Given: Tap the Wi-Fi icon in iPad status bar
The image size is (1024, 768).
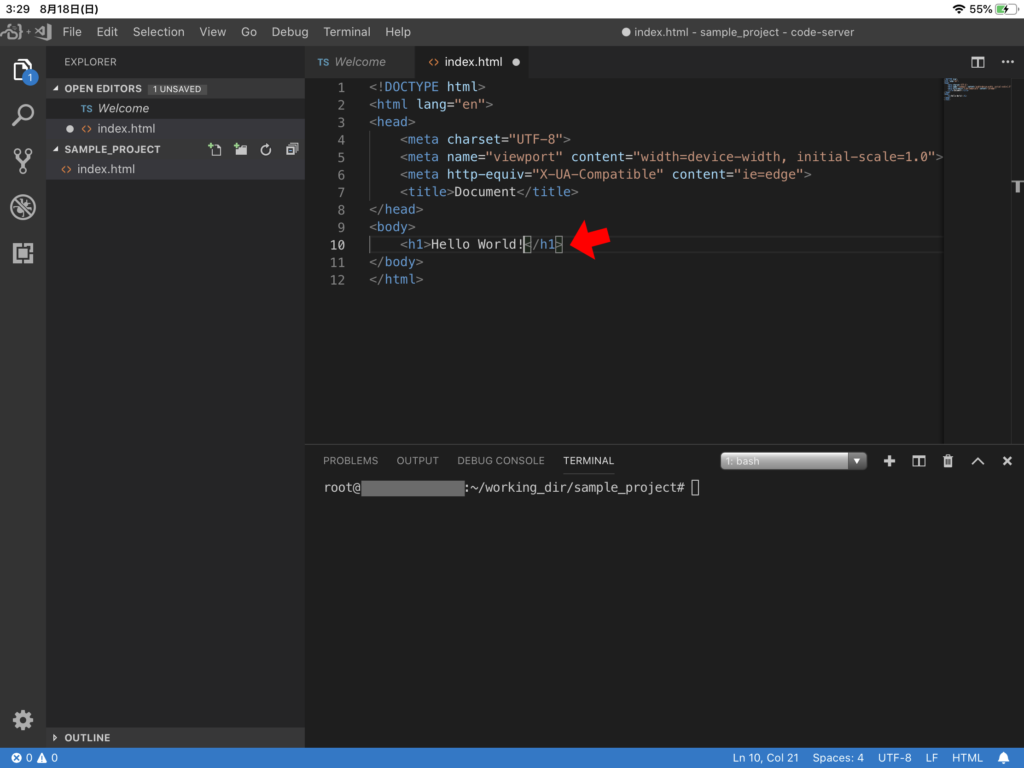Looking at the screenshot, I should tap(959, 9).
